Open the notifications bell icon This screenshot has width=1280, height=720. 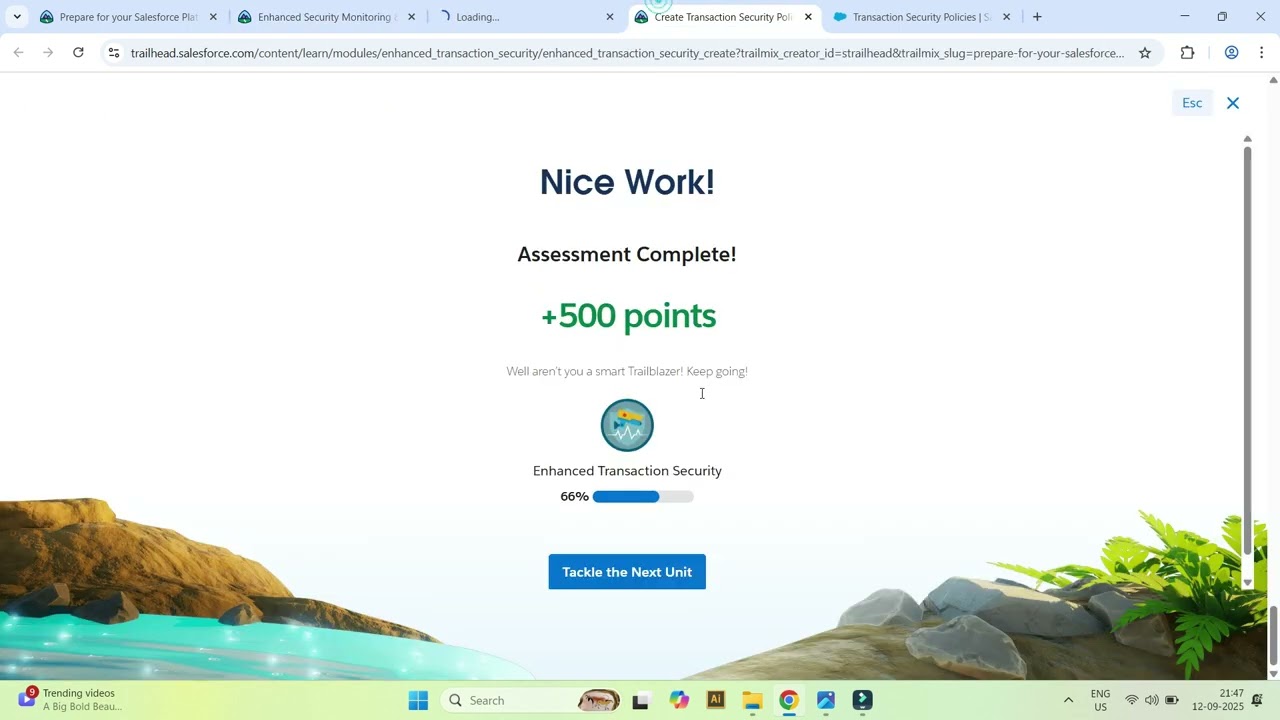1258,700
